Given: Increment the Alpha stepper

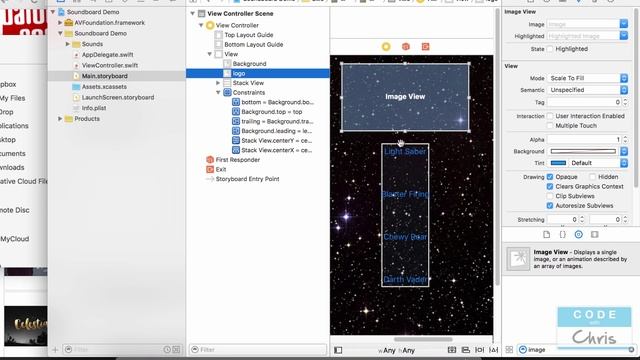Looking at the screenshot, I should (625, 138).
